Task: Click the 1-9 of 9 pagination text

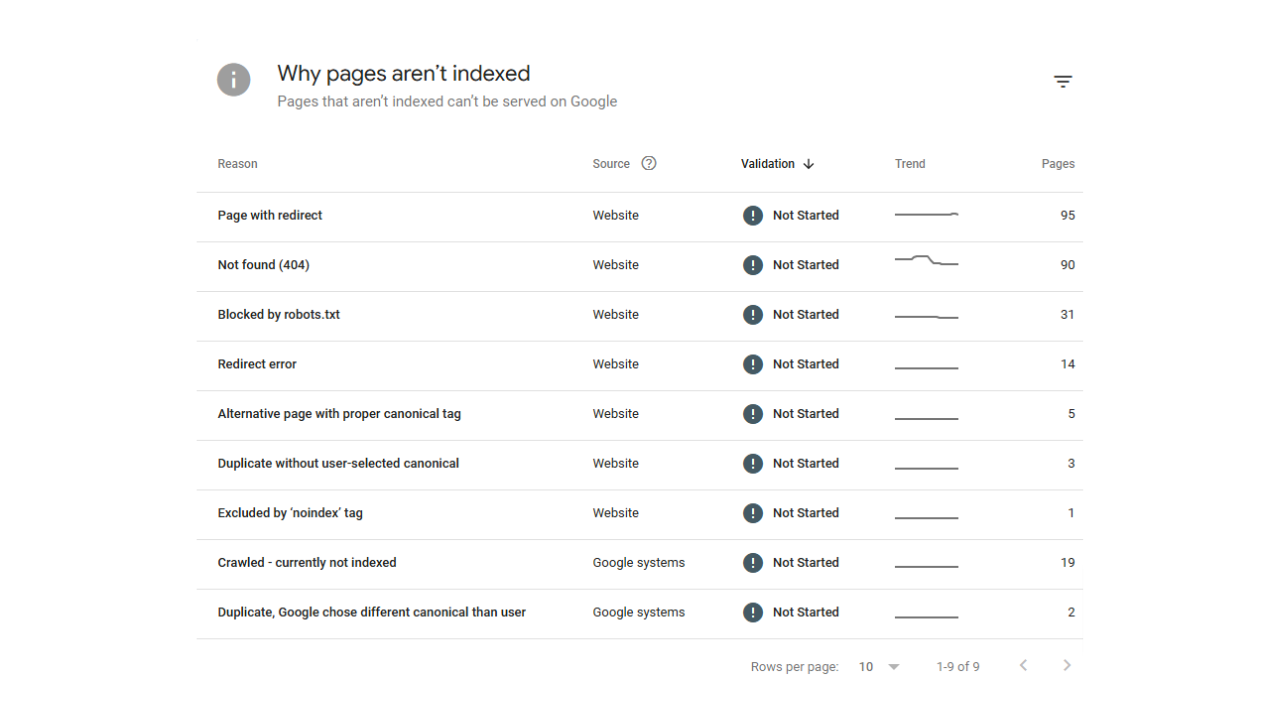Action: (958, 667)
